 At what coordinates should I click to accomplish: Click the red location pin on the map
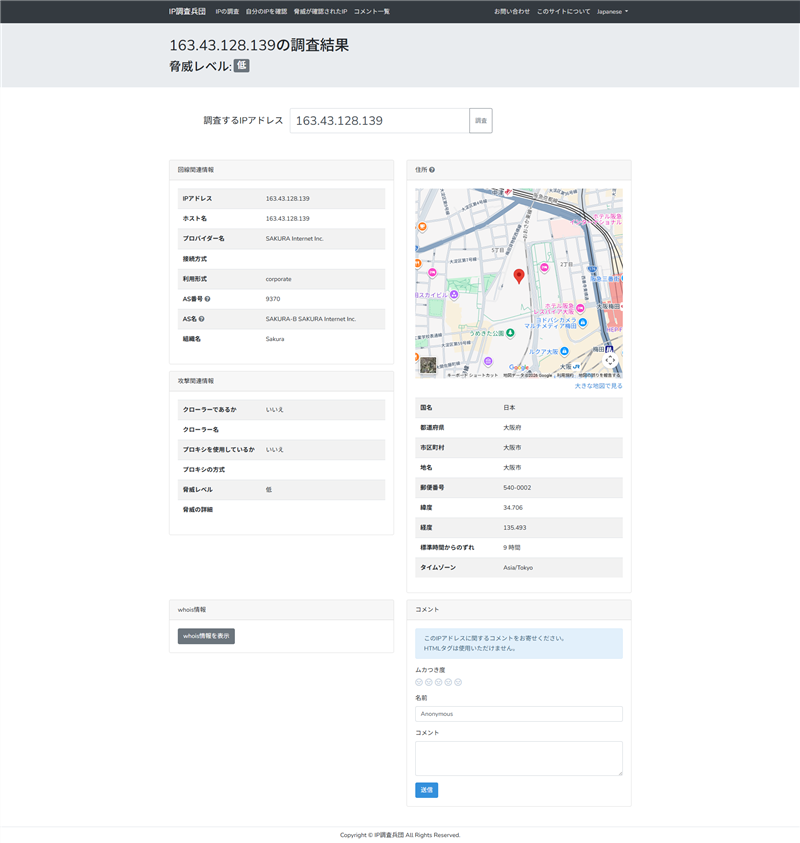point(519,276)
